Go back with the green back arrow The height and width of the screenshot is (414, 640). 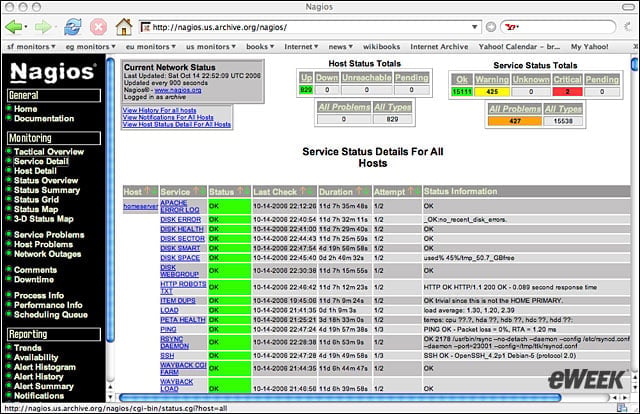pyautogui.click(x=13, y=27)
